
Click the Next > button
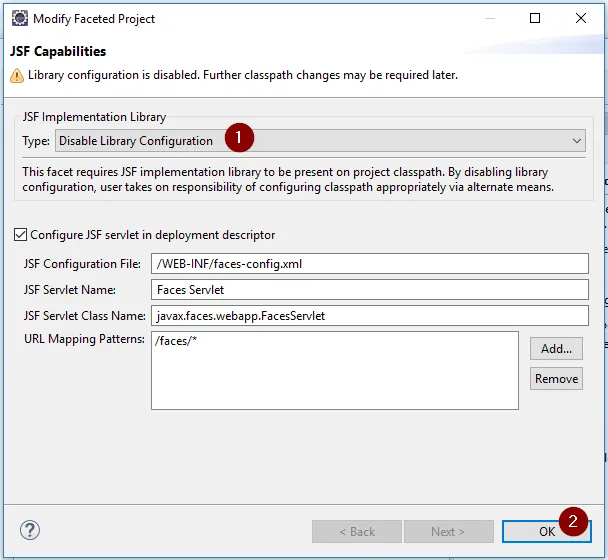click(448, 531)
